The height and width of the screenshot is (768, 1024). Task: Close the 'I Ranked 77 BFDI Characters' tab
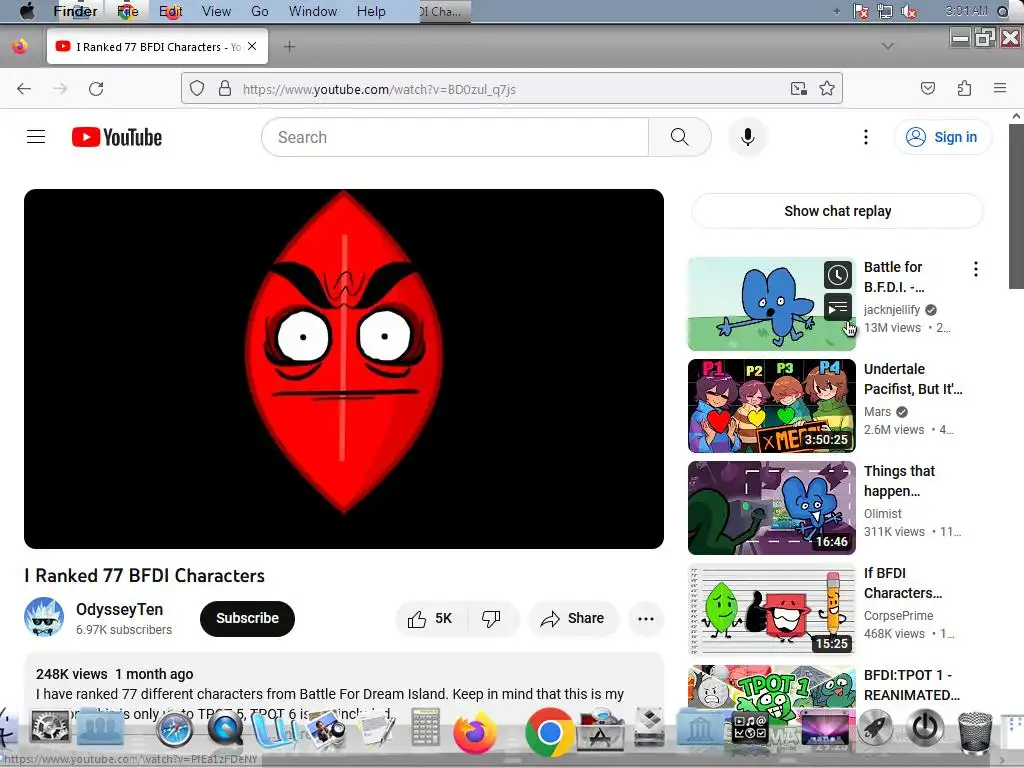(x=252, y=46)
